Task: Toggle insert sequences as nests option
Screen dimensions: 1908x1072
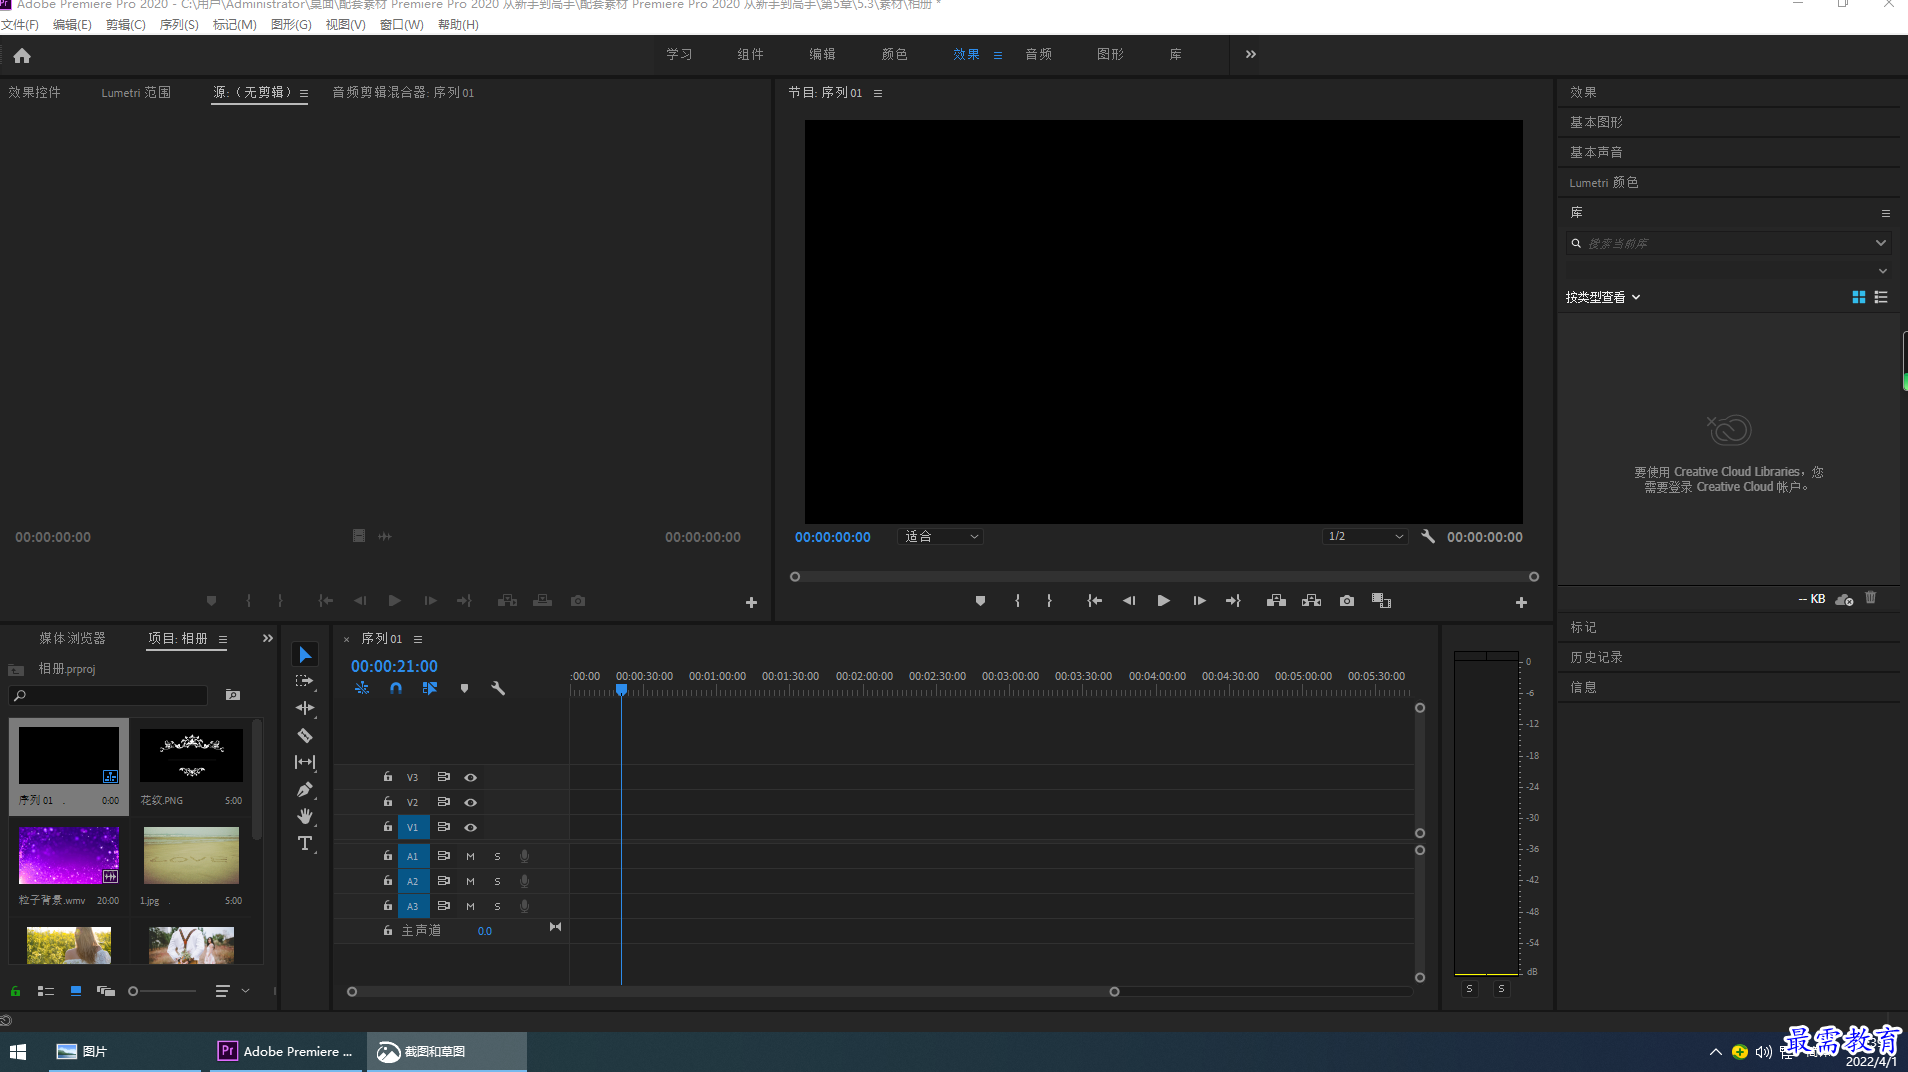Action: (x=362, y=688)
